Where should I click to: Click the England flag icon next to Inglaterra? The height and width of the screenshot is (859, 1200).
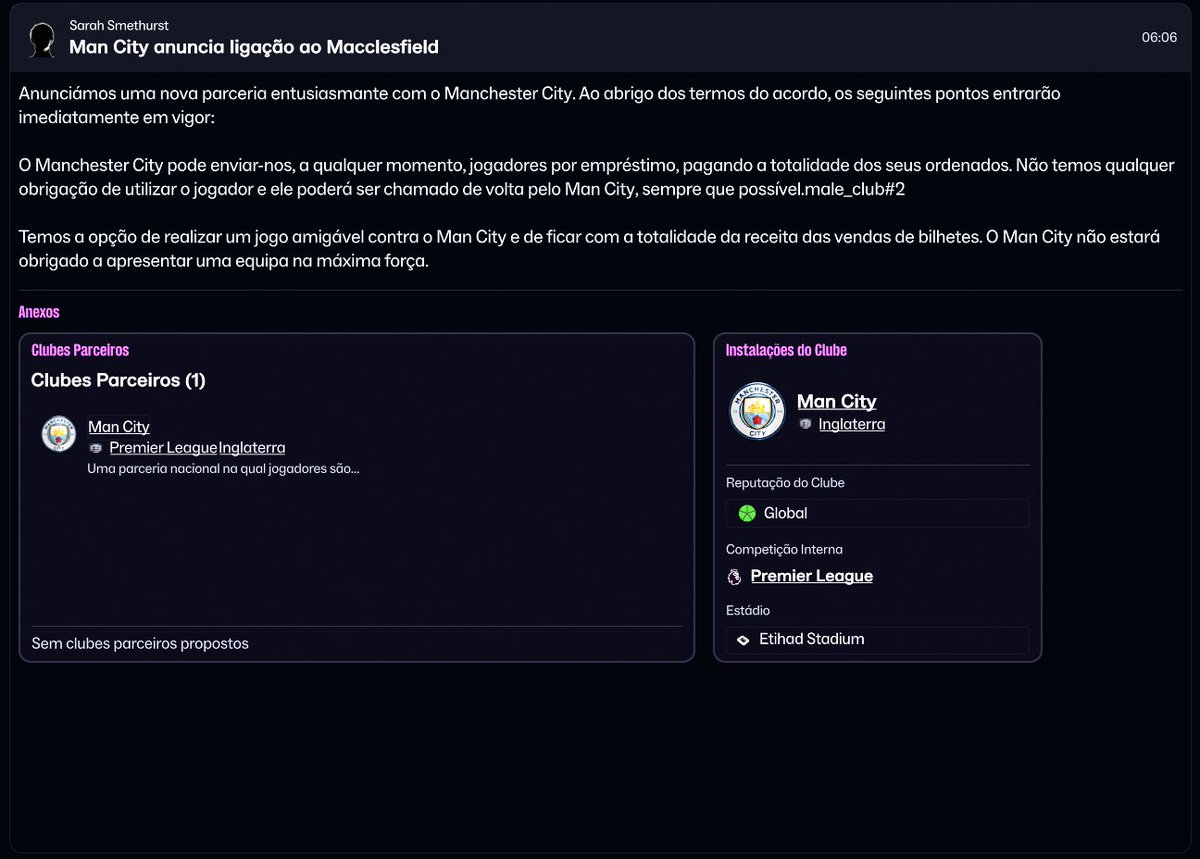805,424
